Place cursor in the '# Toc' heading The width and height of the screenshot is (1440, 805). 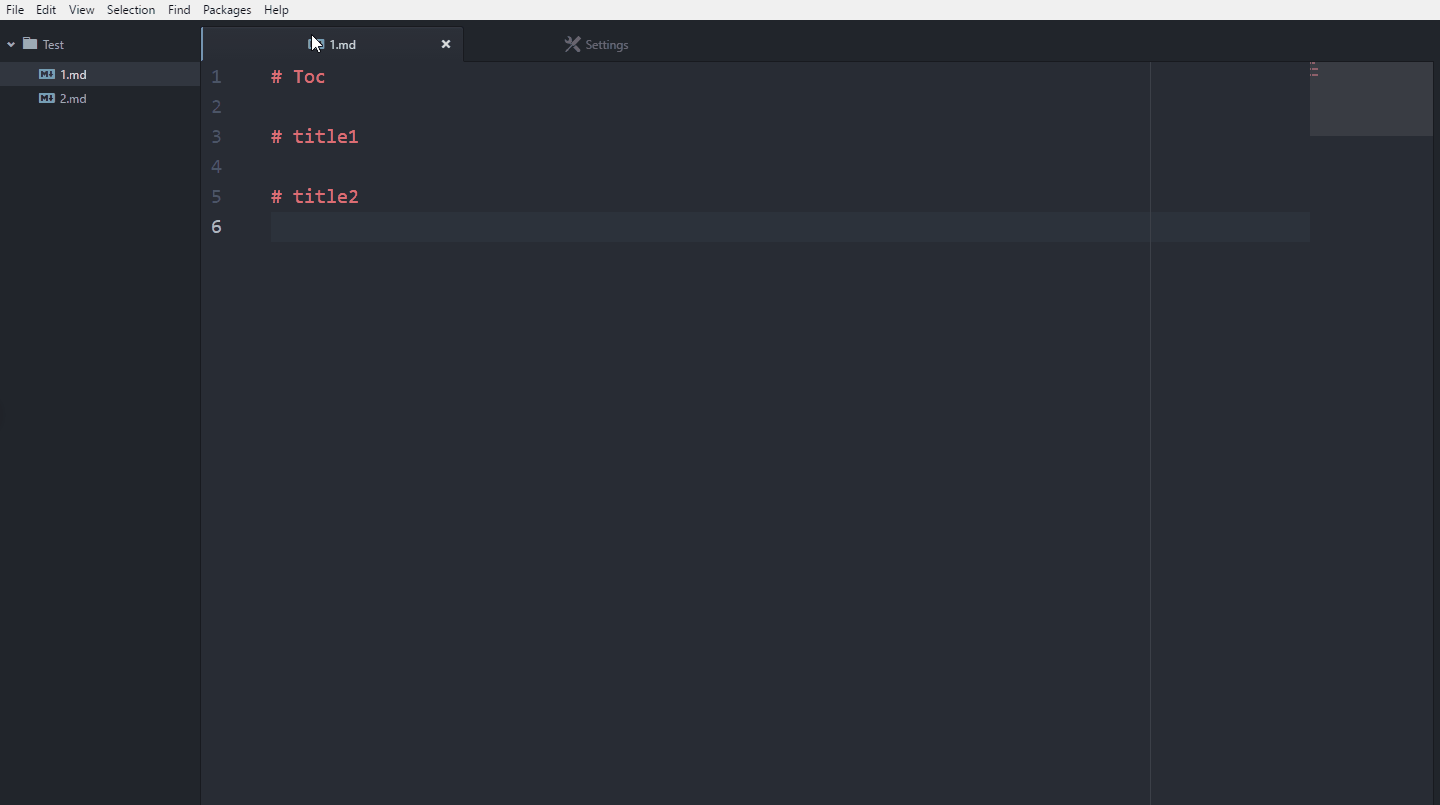[298, 76]
